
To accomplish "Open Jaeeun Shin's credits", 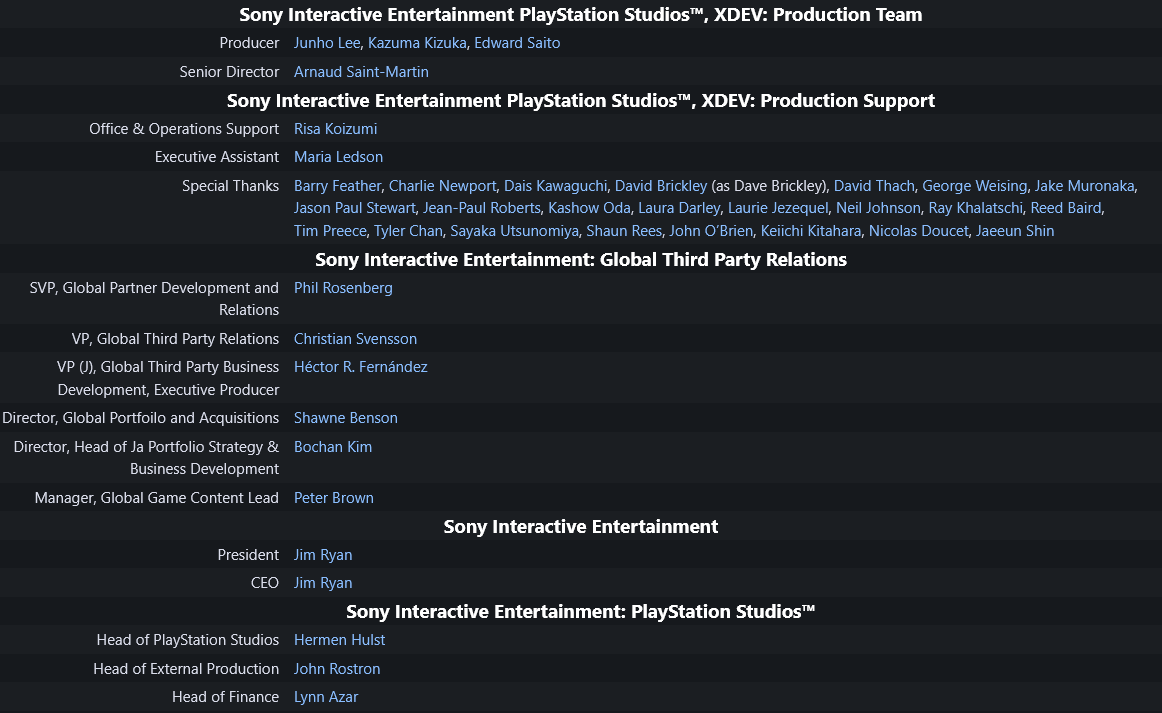I will point(1015,231).
